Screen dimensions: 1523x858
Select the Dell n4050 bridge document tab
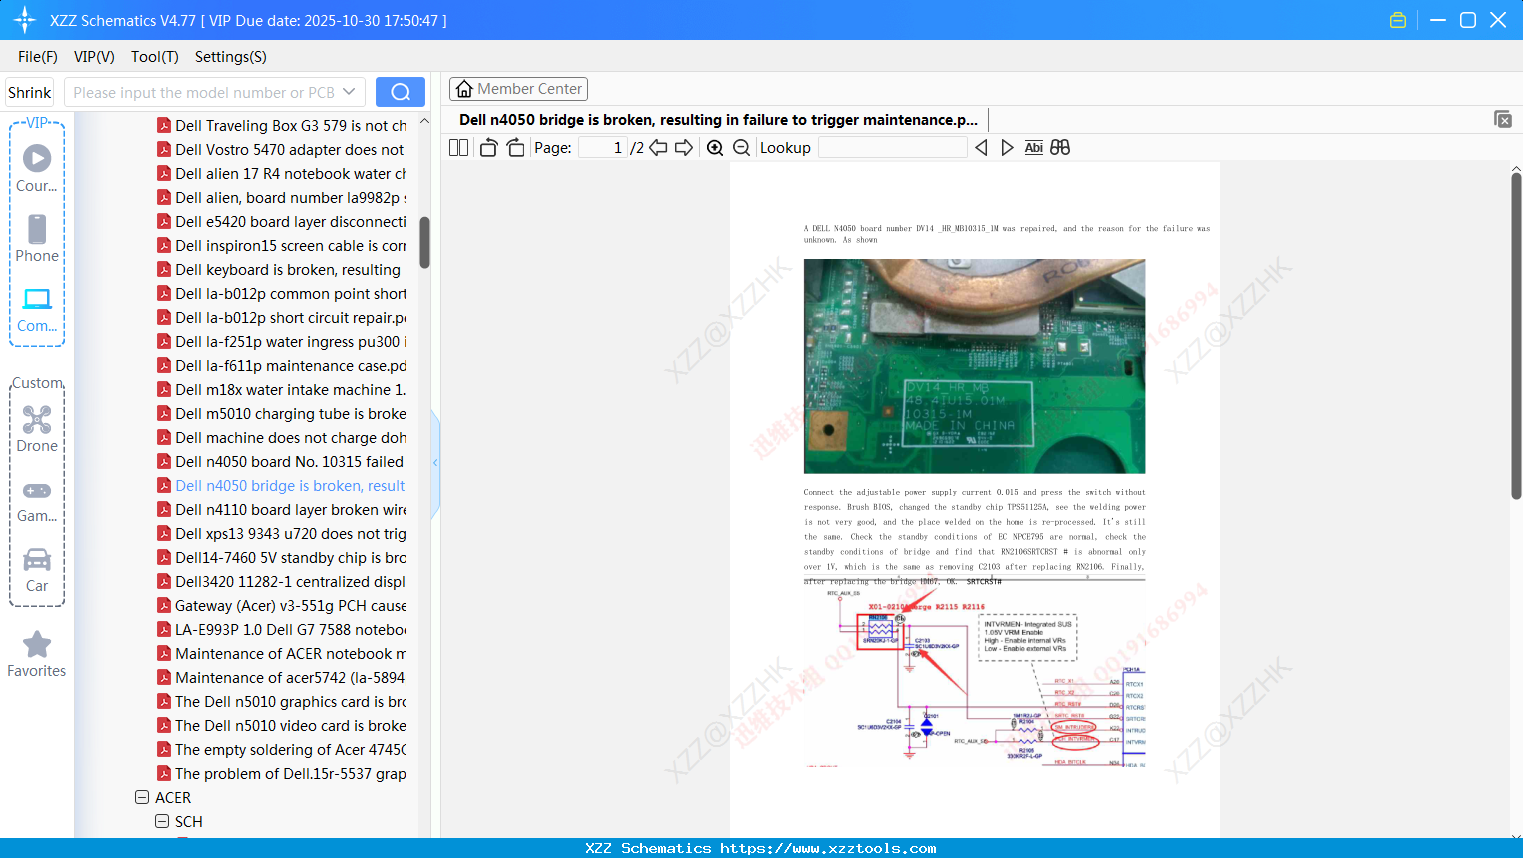click(718, 120)
